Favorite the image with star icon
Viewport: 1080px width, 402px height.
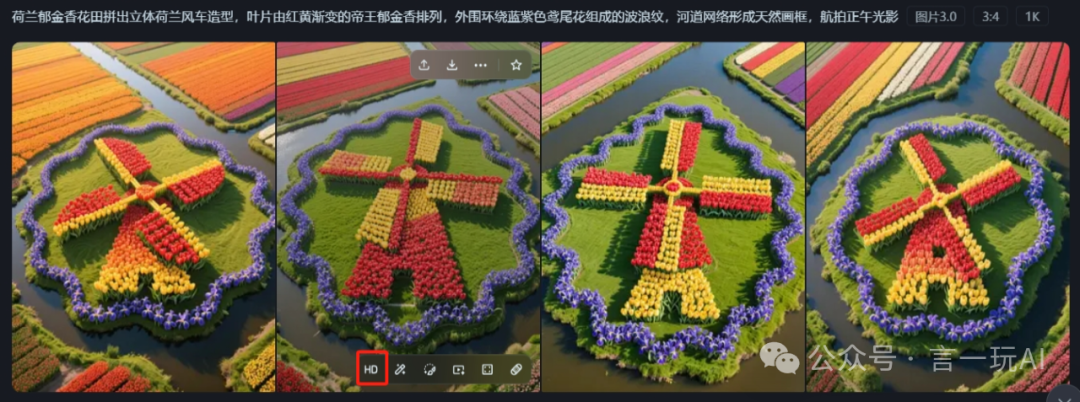click(x=516, y=65)
